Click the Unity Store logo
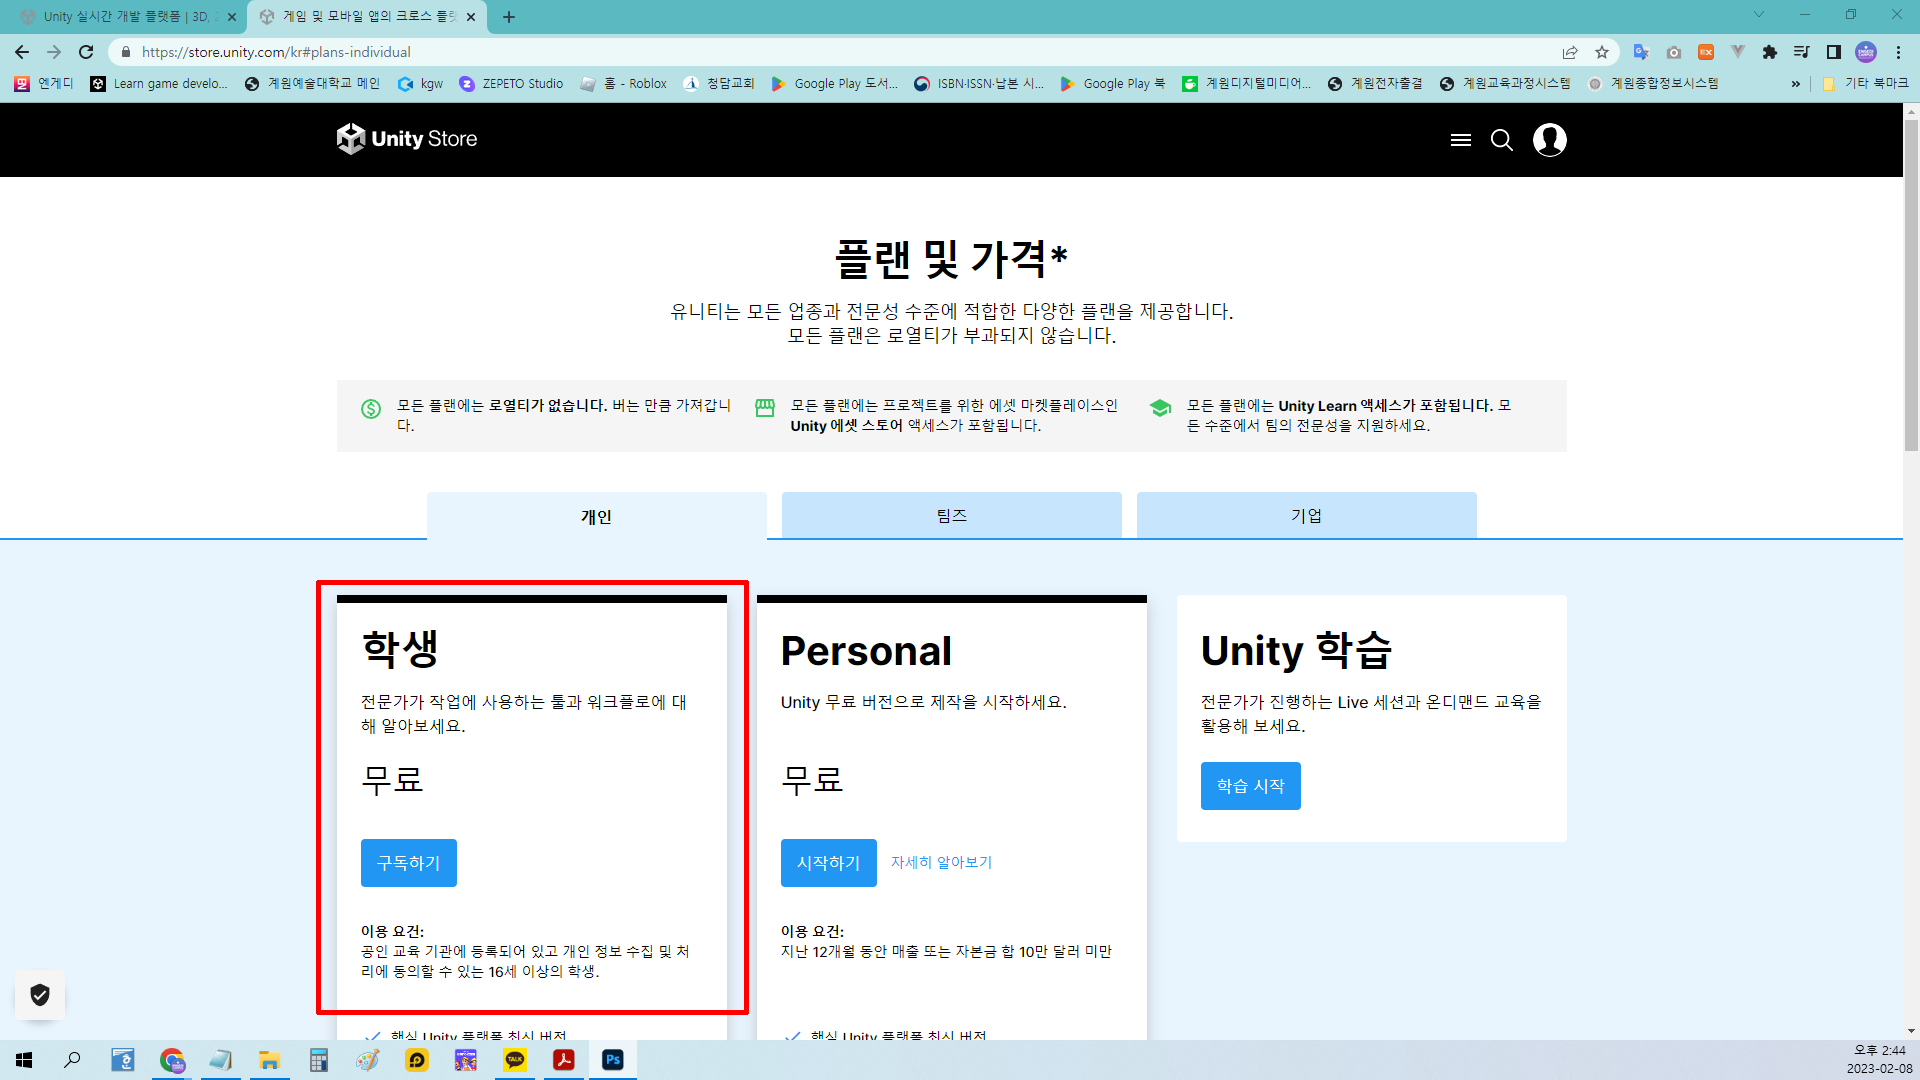Image resolution: width=1920 pixels, height=1080 pixels. [x=407, y=139]
